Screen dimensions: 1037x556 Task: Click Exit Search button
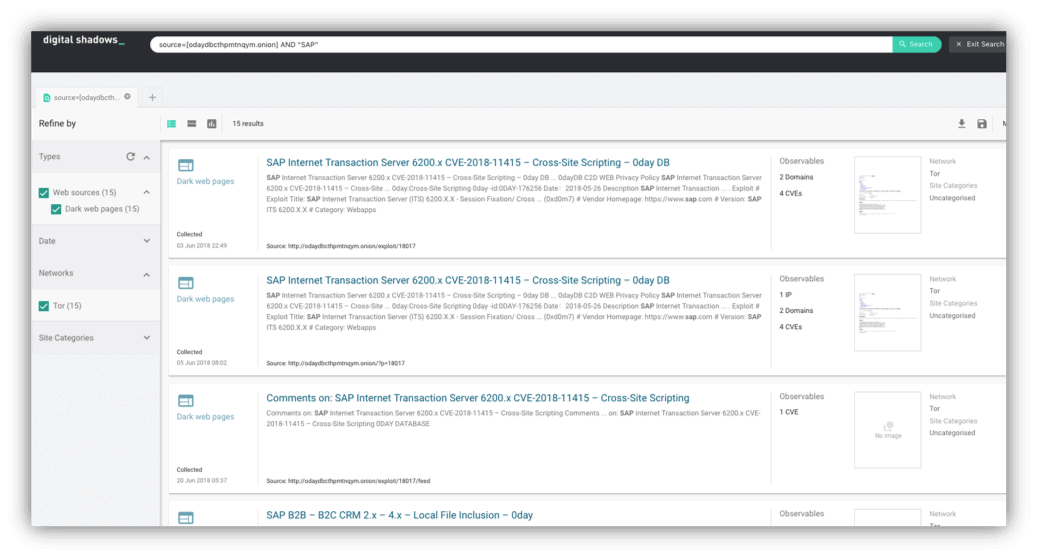coord(979,44)
